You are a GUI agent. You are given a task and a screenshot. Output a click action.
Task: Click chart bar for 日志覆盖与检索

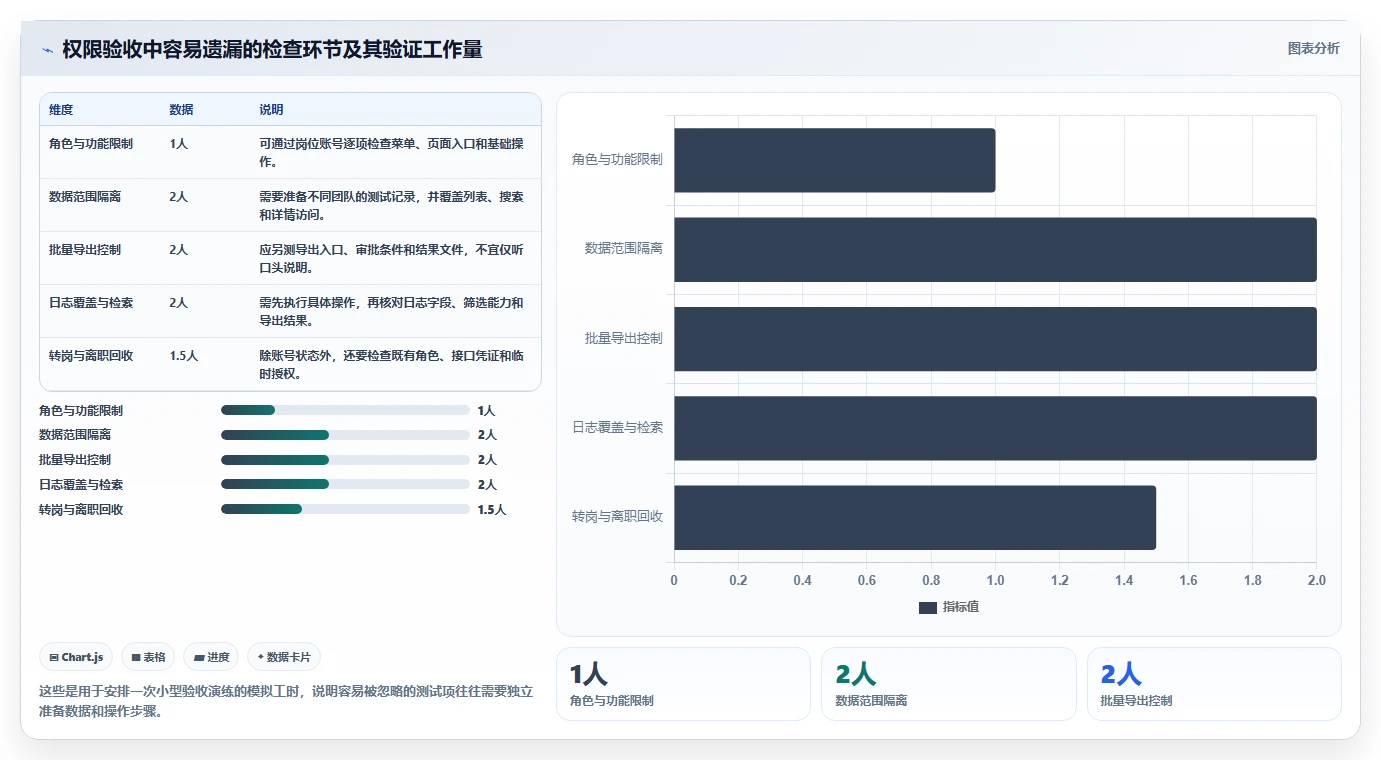pos(995,428)
